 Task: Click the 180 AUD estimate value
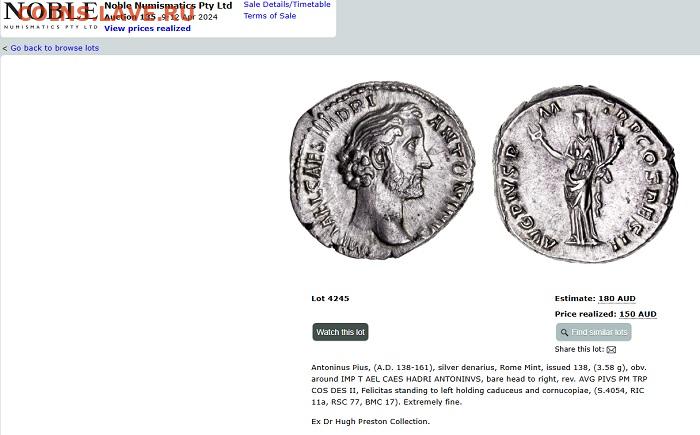pos(617,298)
